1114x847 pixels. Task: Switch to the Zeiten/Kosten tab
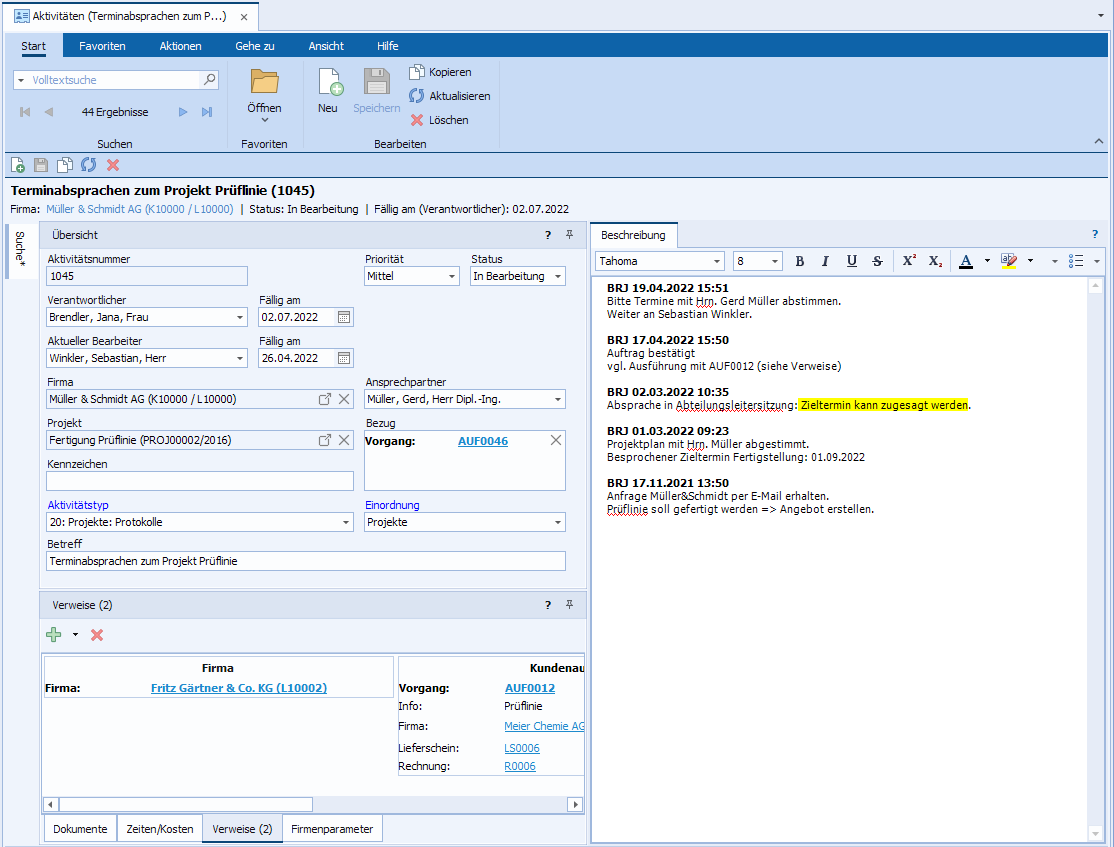point(159,829)
